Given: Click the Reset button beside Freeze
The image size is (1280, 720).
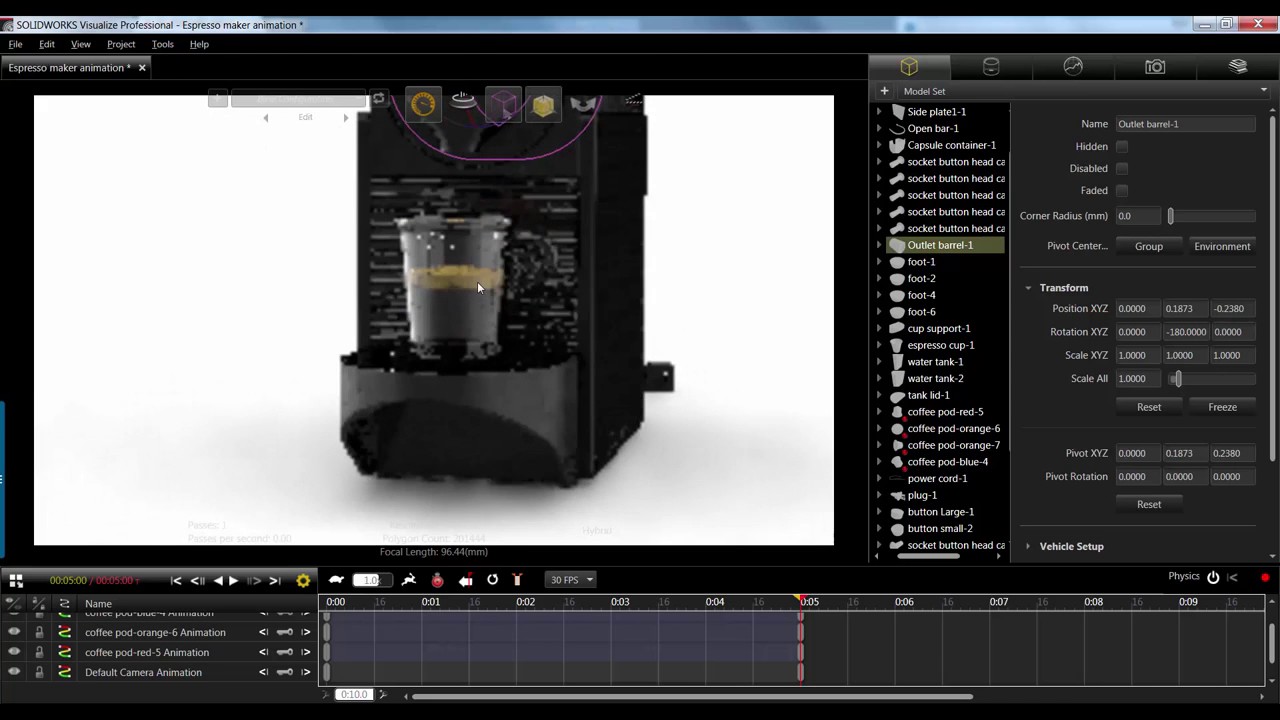Looking at the screenshot, I should point(1149,407).
